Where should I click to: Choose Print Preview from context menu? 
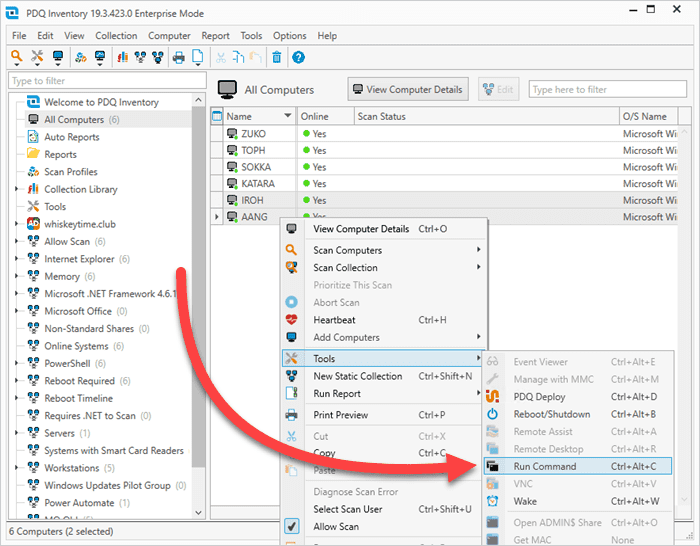384,415
